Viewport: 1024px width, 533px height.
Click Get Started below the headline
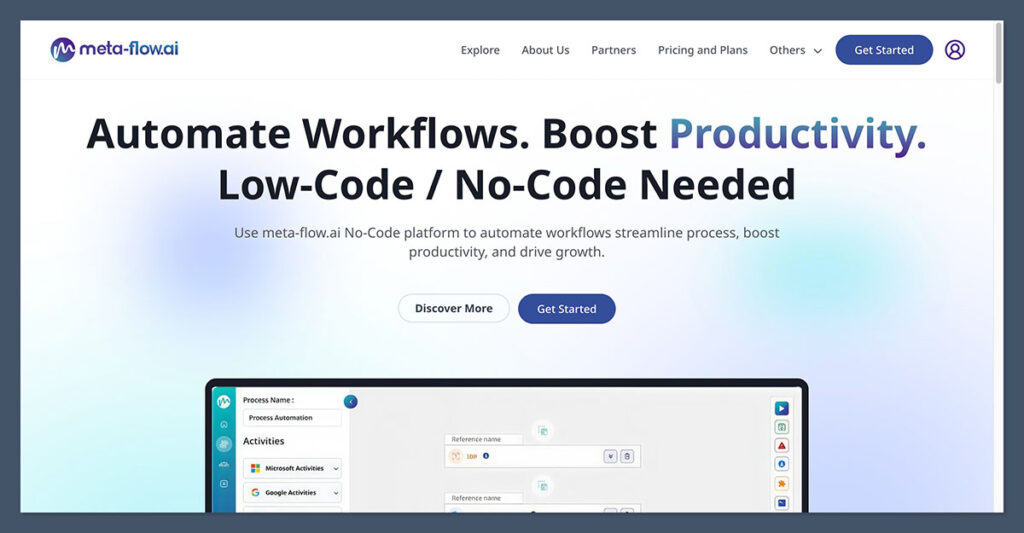point(567,308)
